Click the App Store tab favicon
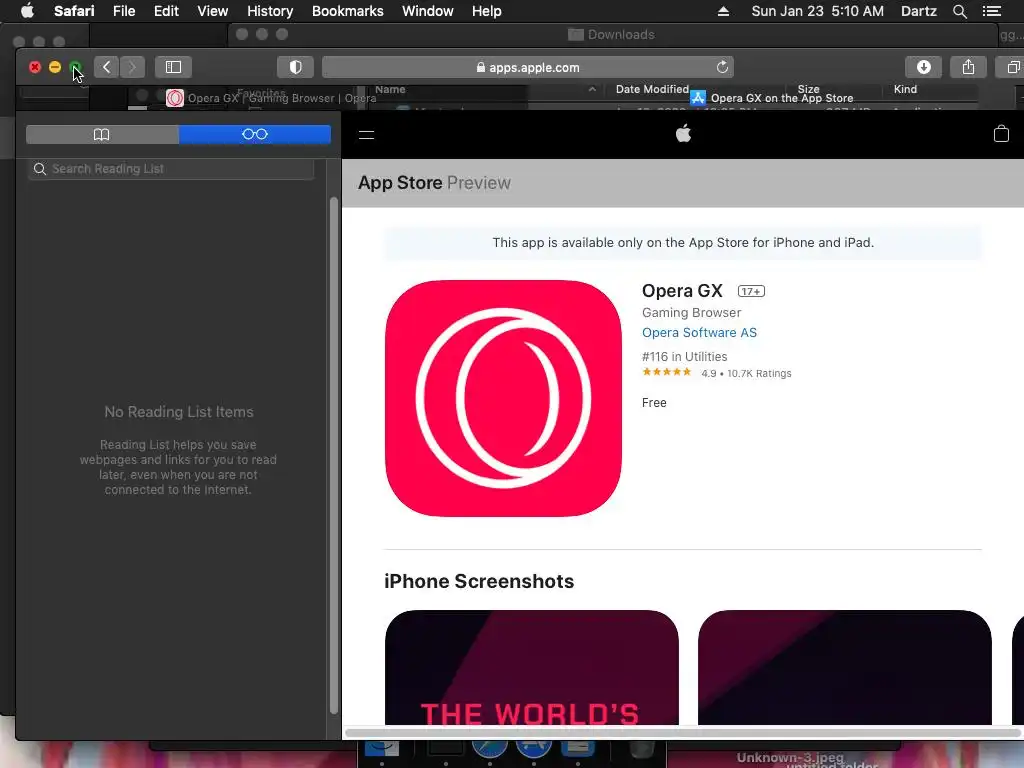Image resolution: width=1024 pixels, height=768 pixels. click(698, 98)
